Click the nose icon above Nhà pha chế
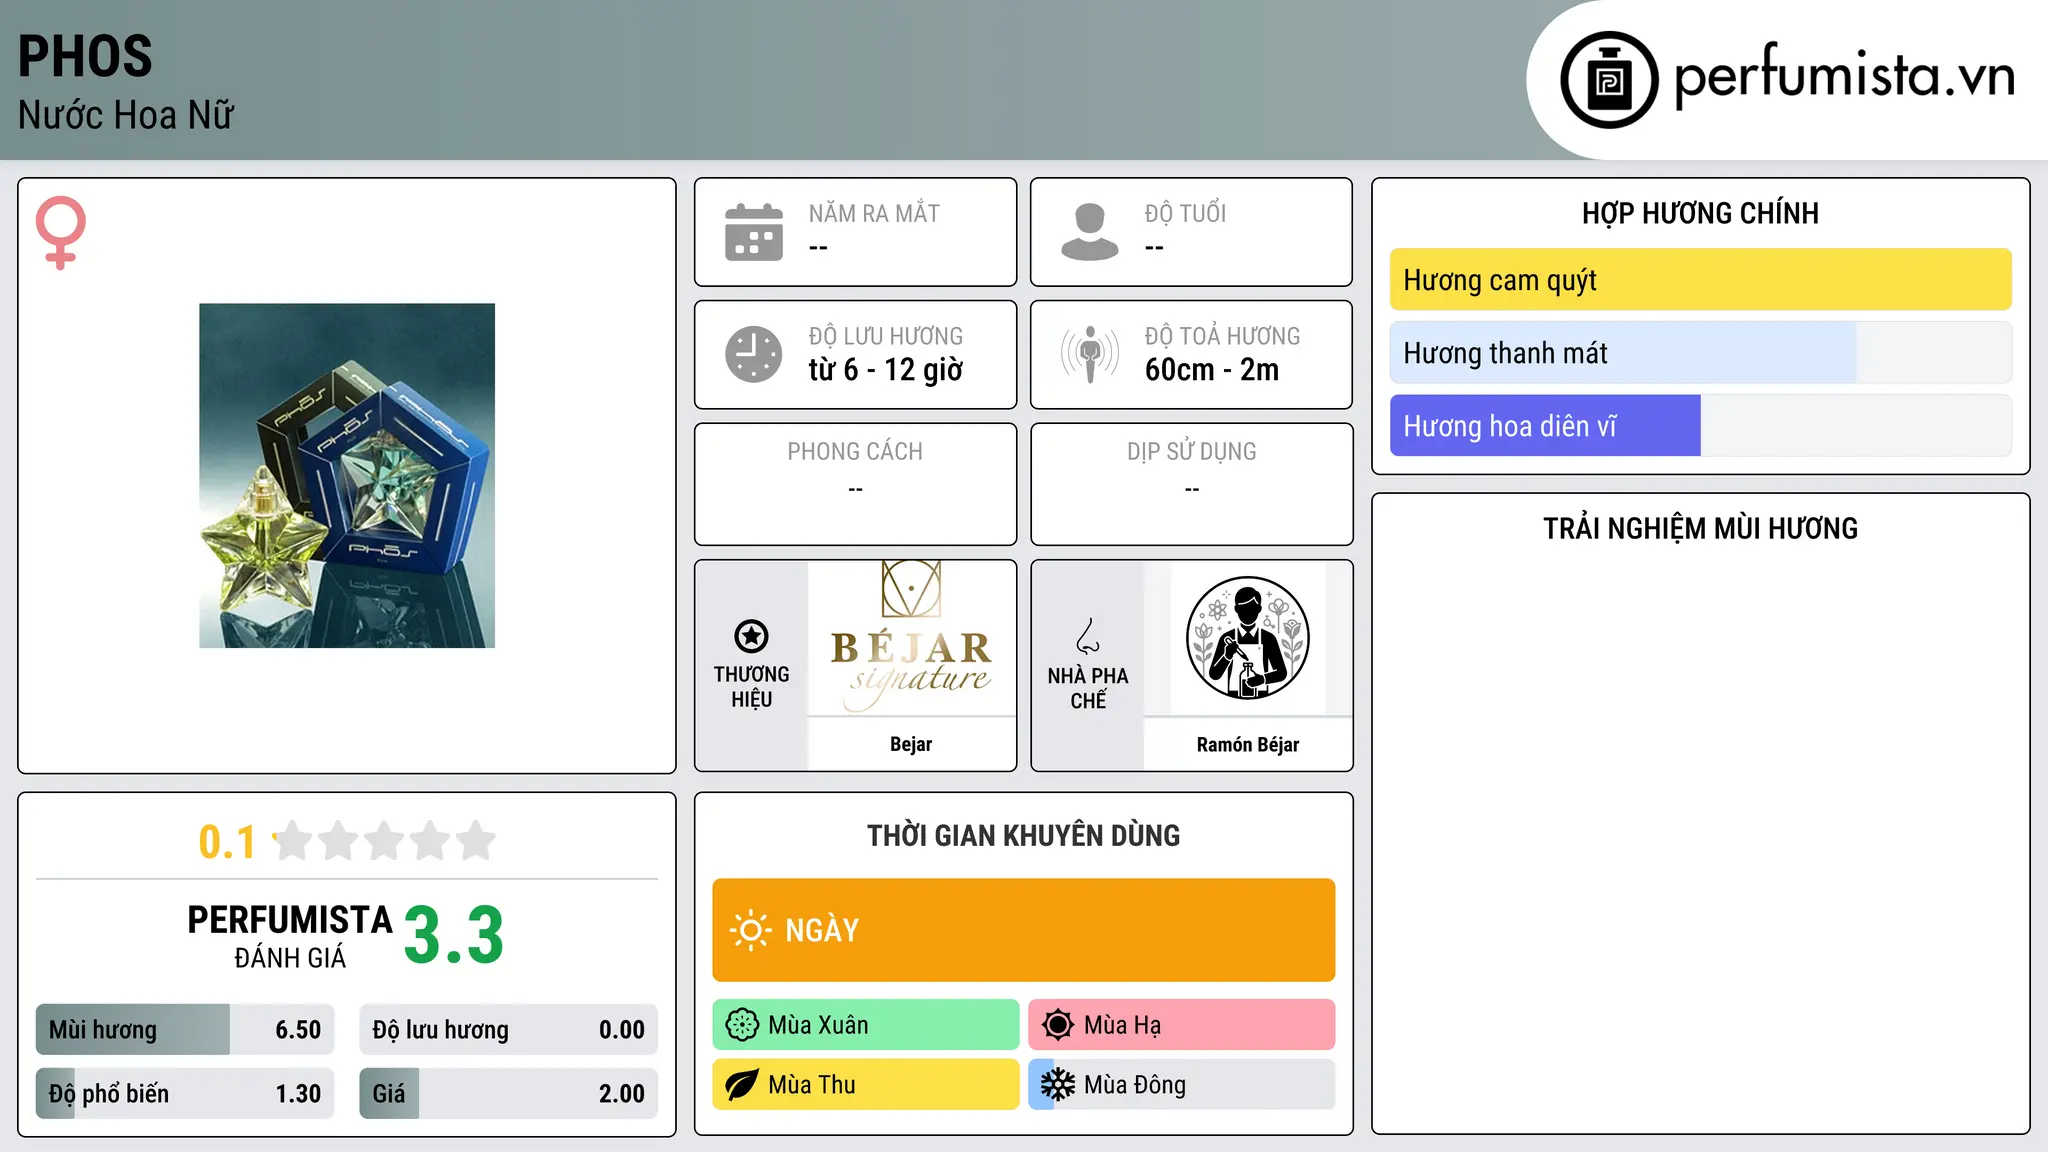The width and height of the screenshot is (2048, 1152). click(x=1088, y=636)
